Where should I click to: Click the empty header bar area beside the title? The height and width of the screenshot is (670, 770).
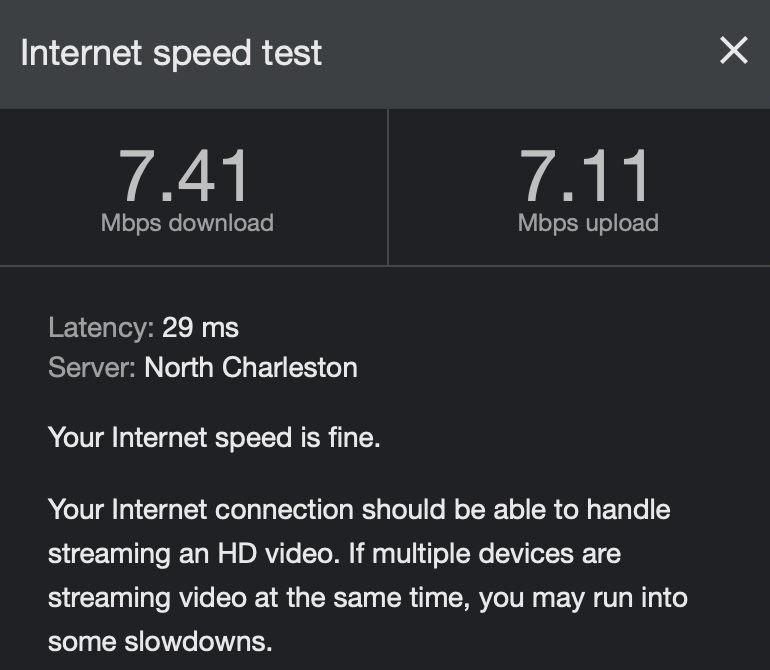520,53
